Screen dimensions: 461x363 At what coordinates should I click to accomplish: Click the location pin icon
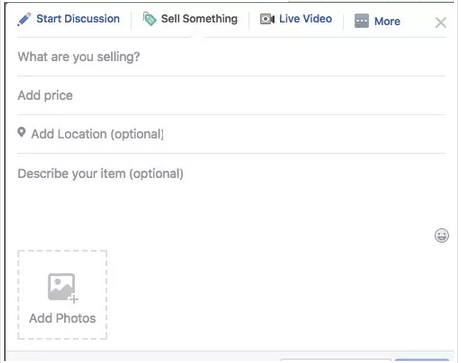click(x=22, y=133)
